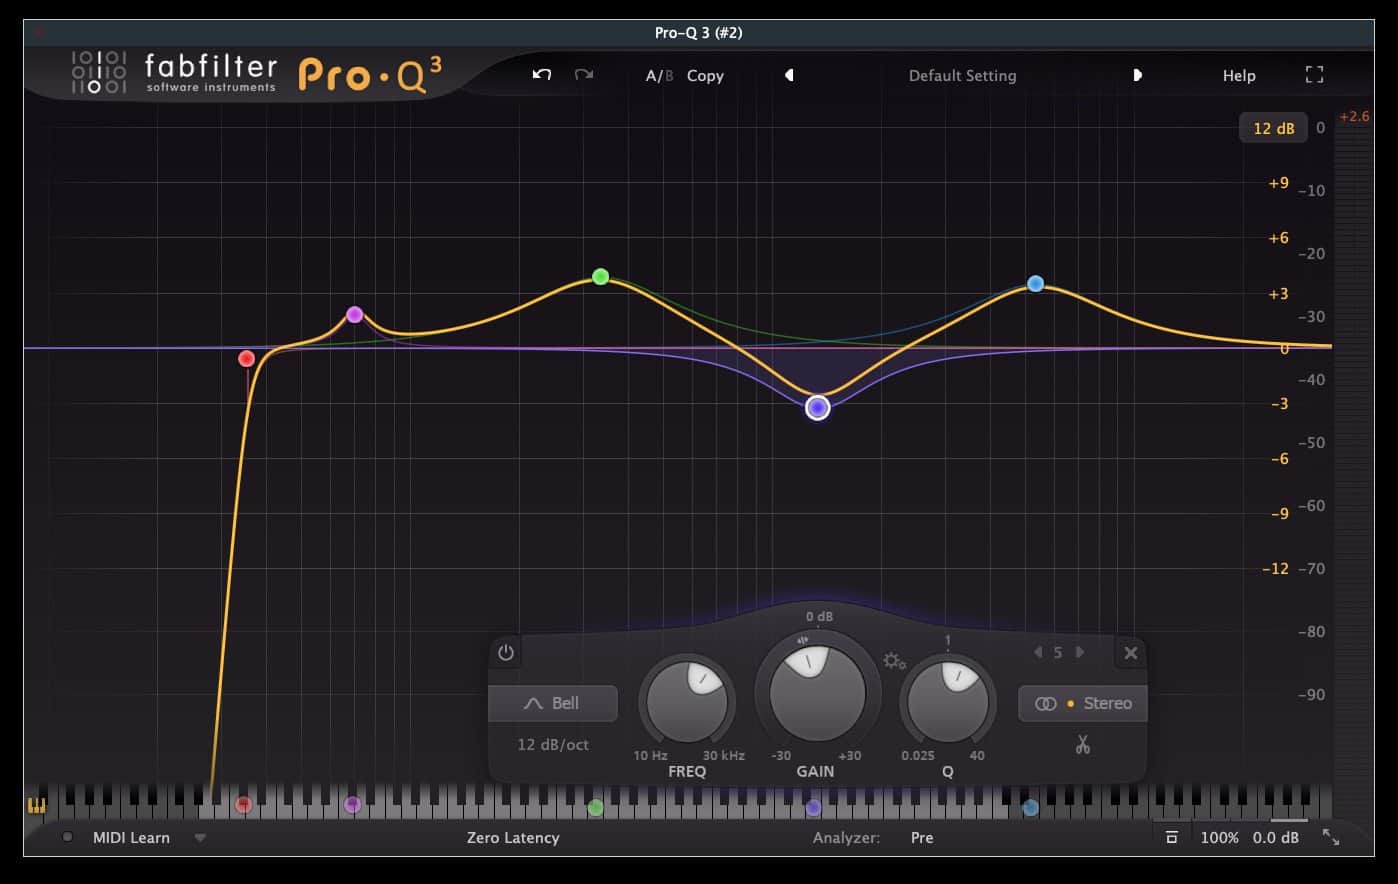
Task: Open the Default Setting preset menu
Action: pos(962,75)
